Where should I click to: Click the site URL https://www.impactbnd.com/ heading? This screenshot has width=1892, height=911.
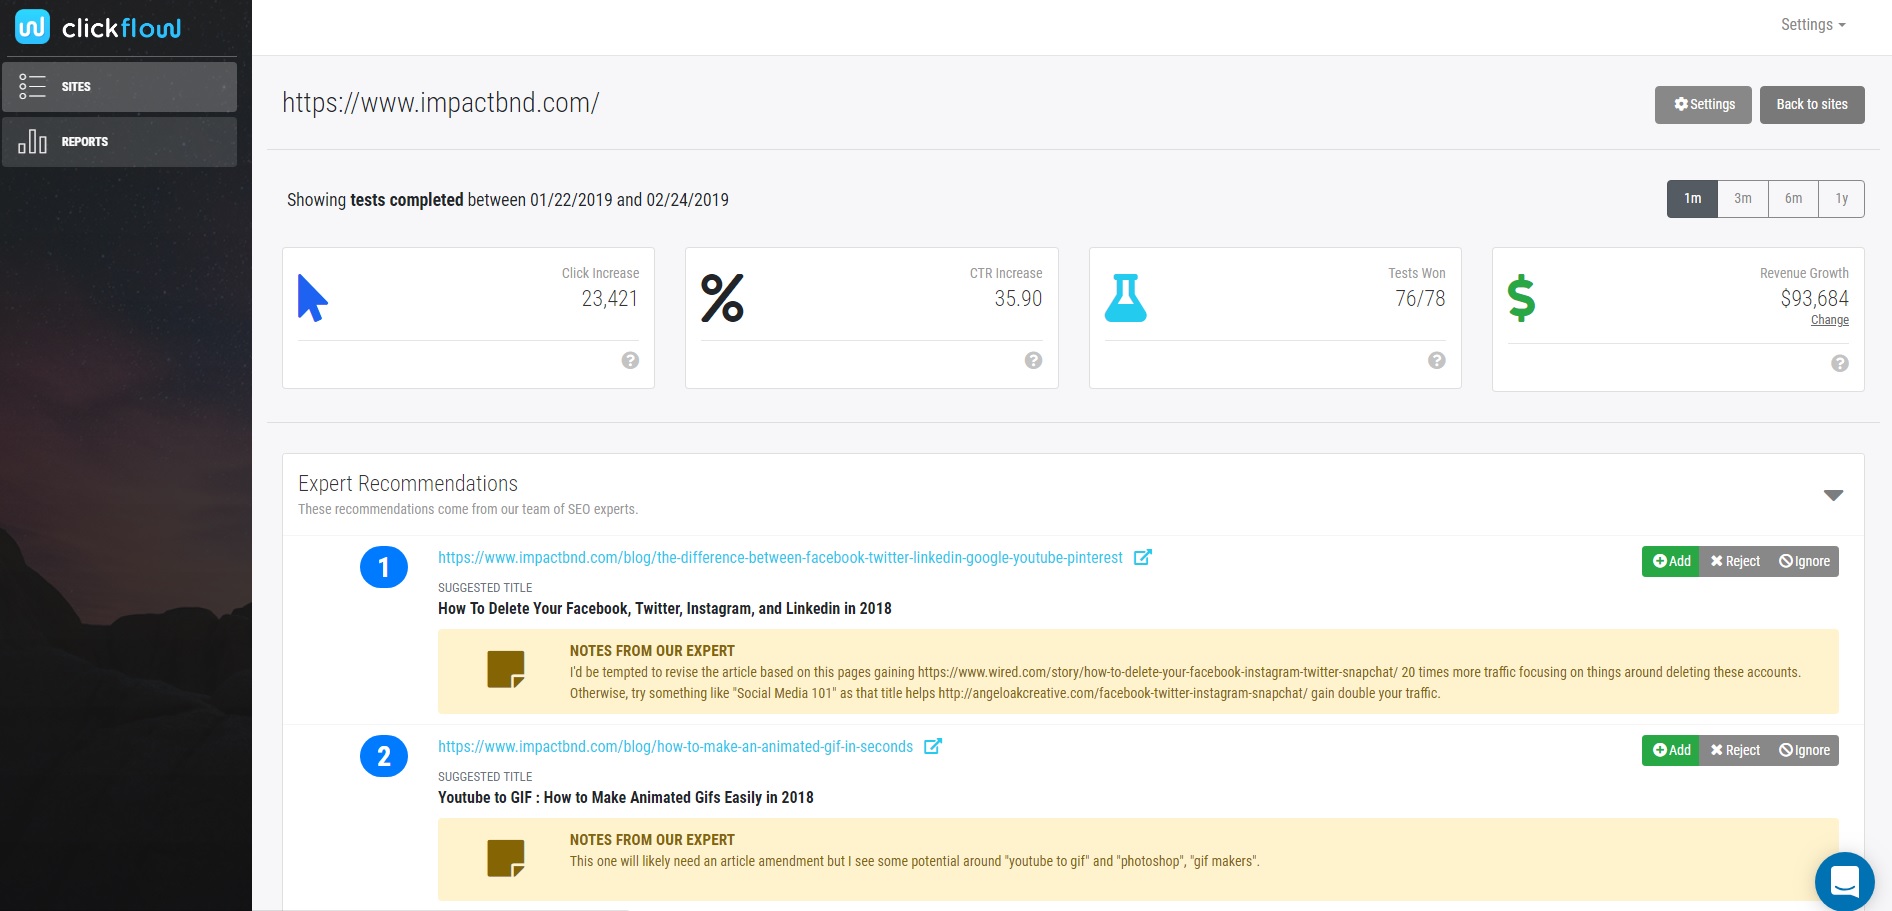click(x=440, y=103)
